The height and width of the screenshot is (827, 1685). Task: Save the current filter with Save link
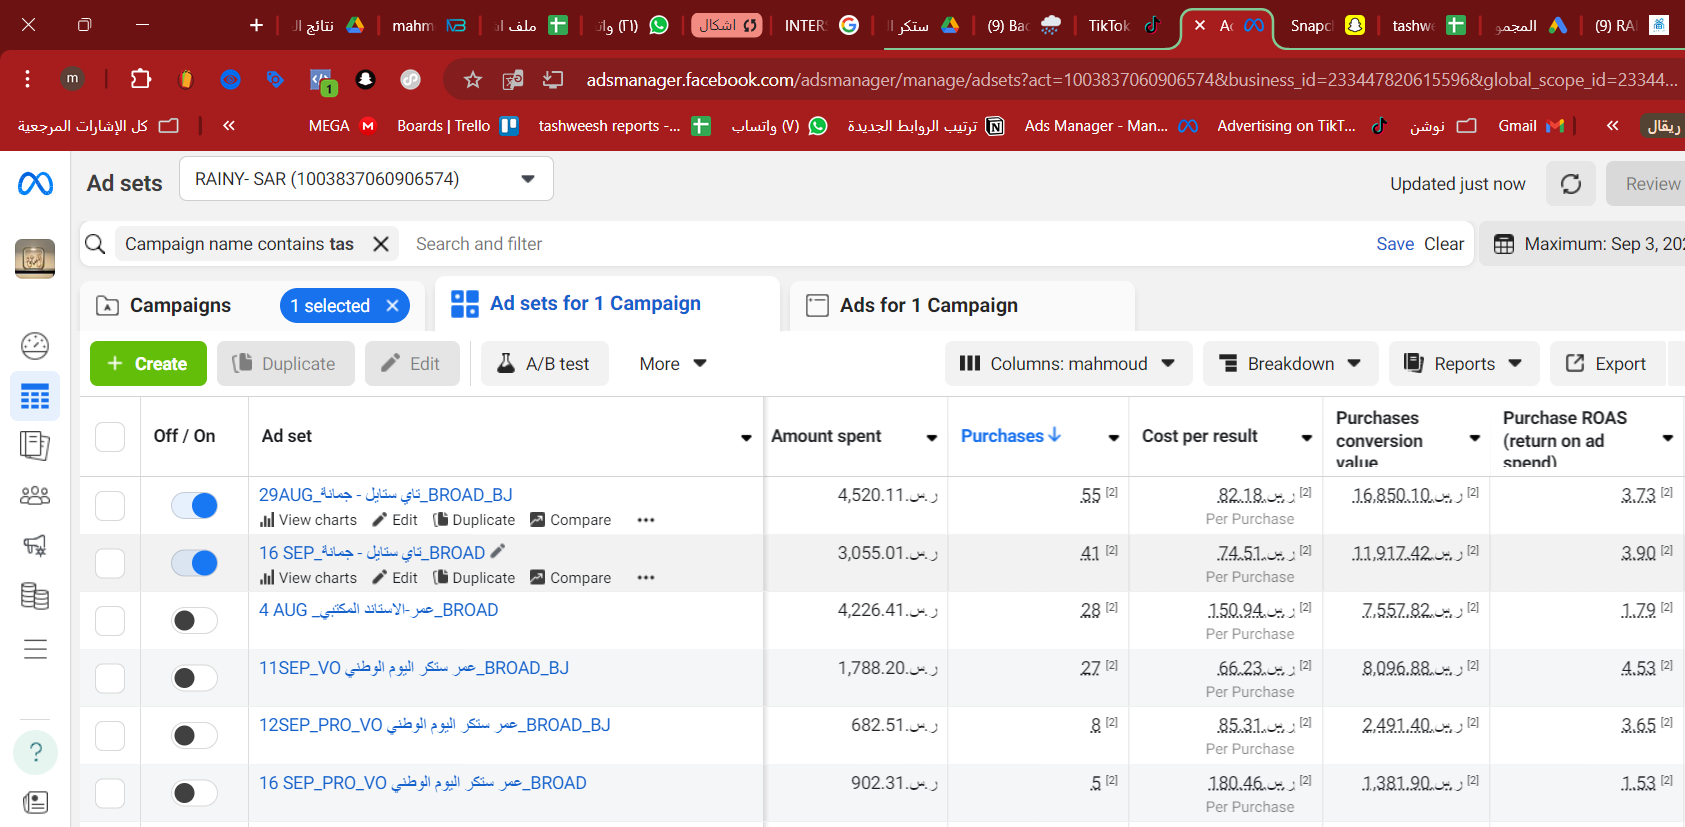coord(1395,244)
